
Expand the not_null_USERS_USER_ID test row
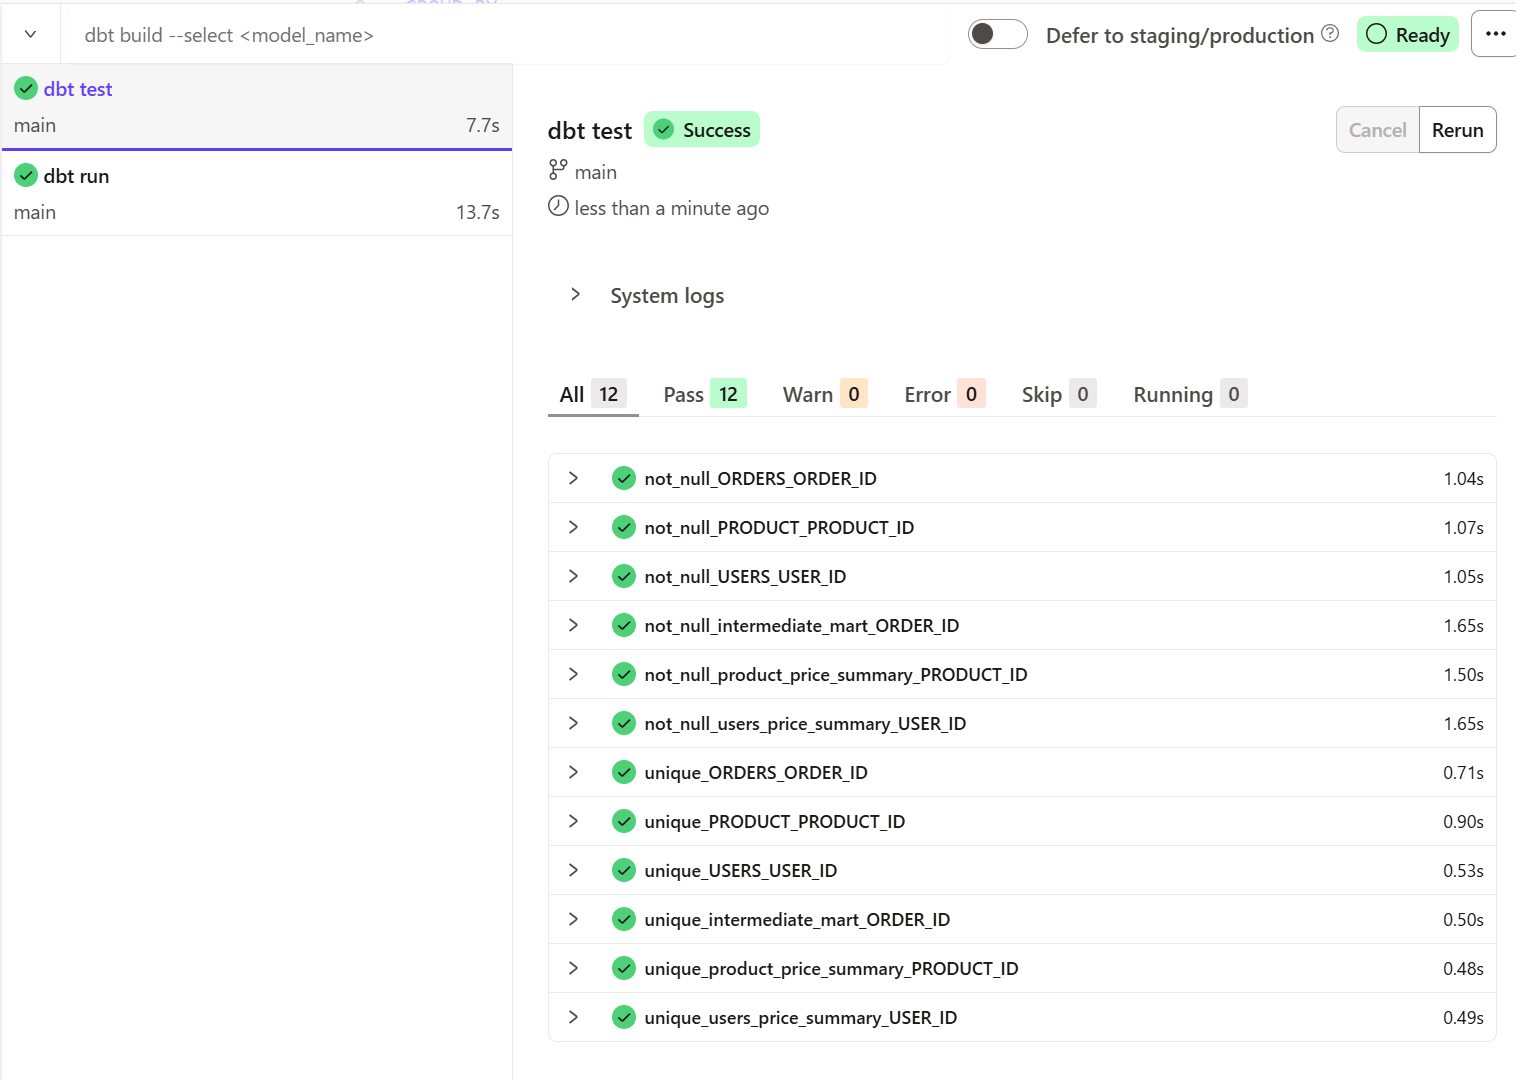coord(573,576)
